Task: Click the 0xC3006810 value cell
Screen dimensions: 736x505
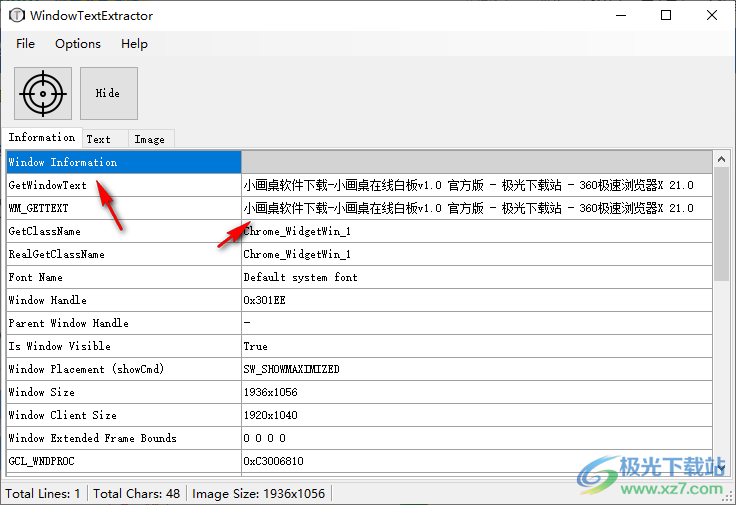Action: [x=477, y=461]
